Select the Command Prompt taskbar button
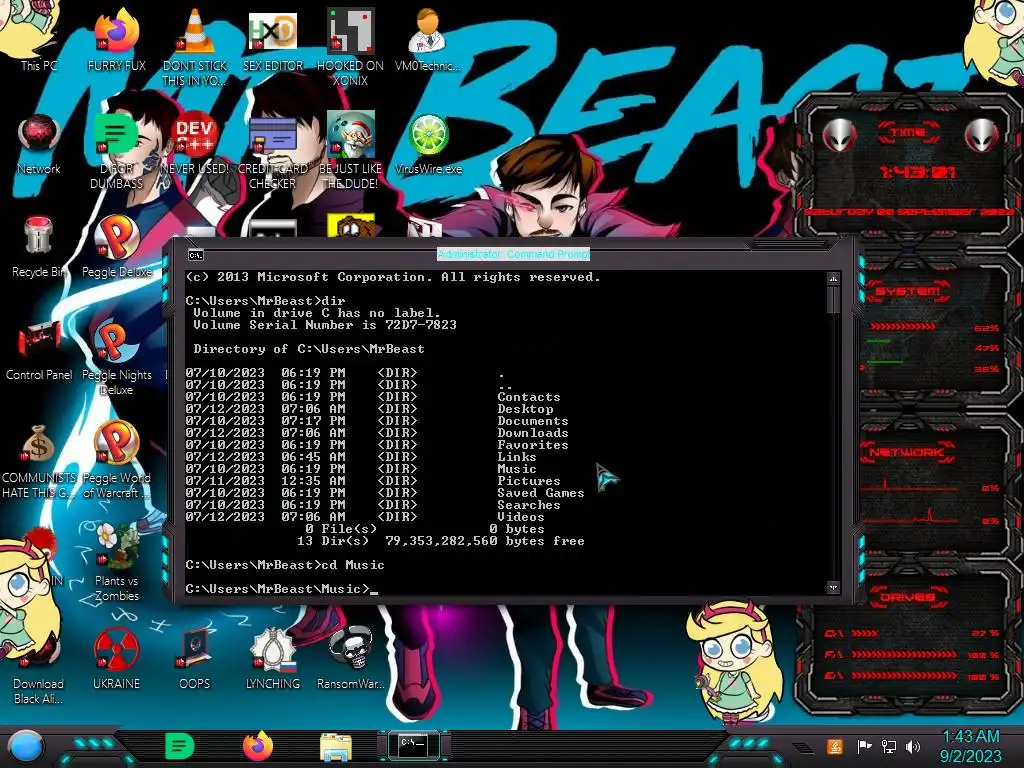The image size is (1024, 768). tap(413, 746)
